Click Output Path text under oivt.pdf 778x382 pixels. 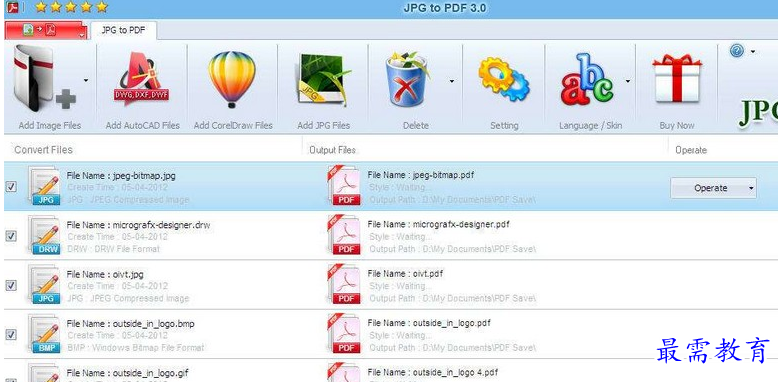[x=453, y=298]
